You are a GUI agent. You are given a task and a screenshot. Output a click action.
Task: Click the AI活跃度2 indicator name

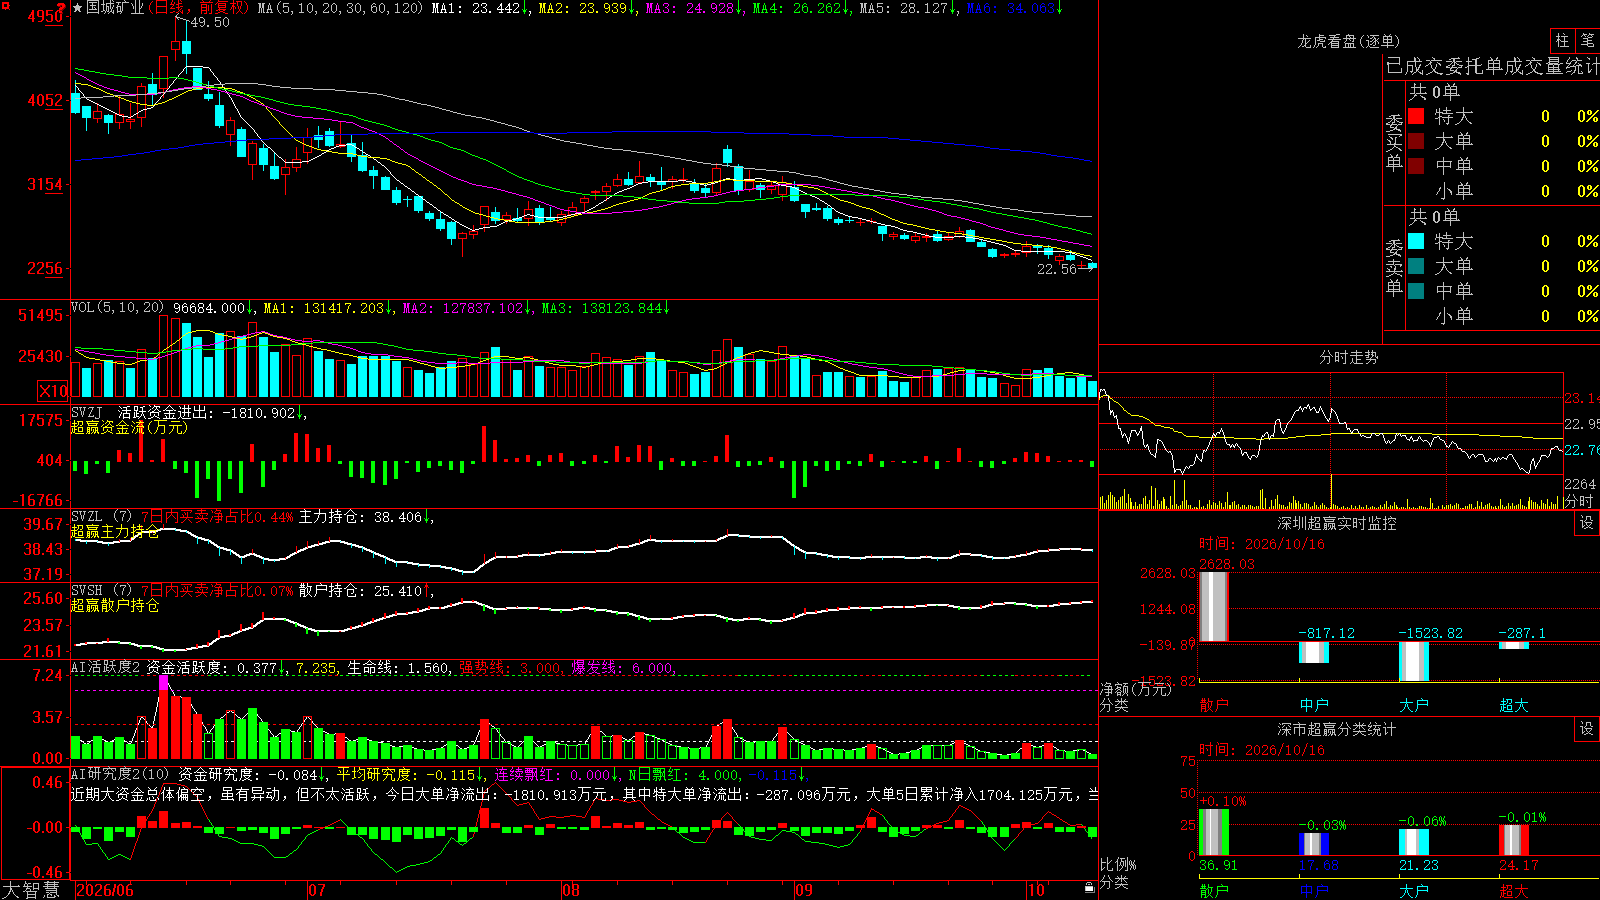106,667
